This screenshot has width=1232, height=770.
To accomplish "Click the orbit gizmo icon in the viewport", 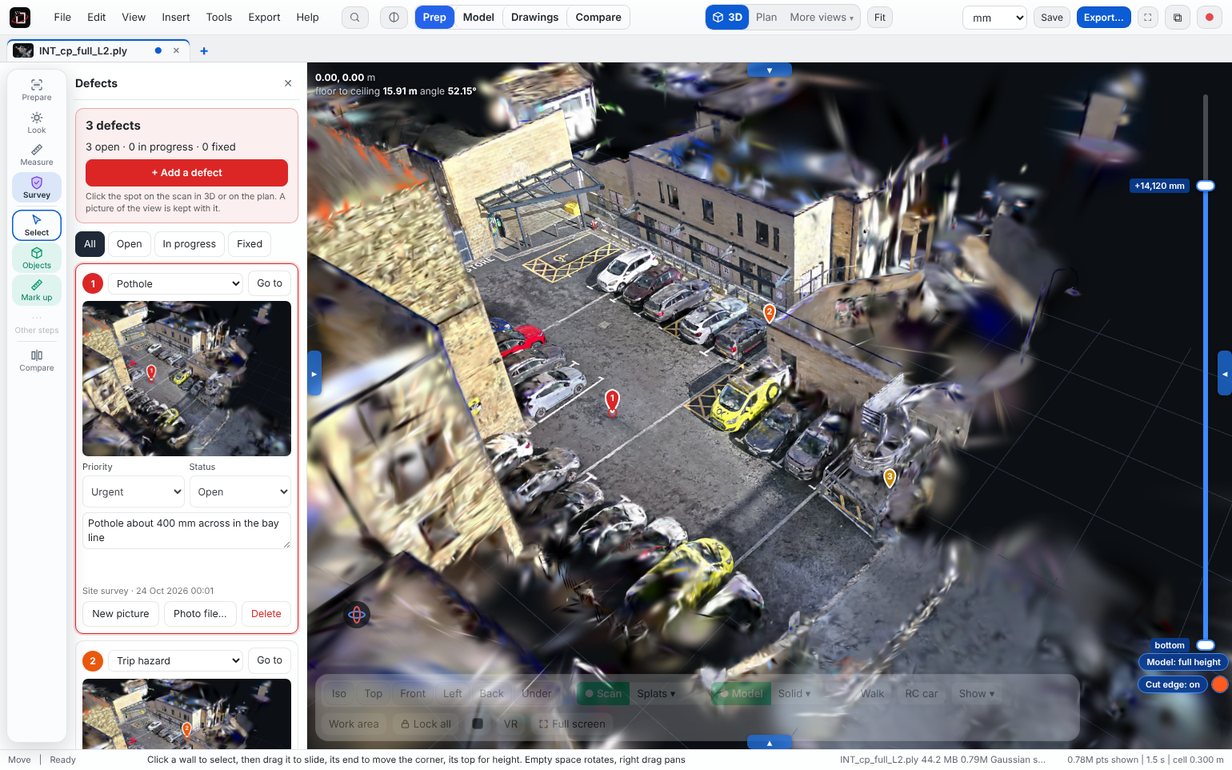I will coord(357,614).
